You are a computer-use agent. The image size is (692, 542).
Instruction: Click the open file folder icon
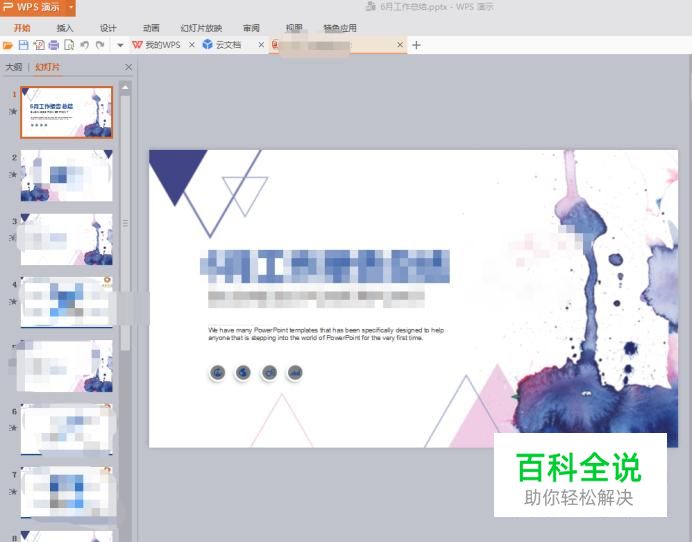8,45
